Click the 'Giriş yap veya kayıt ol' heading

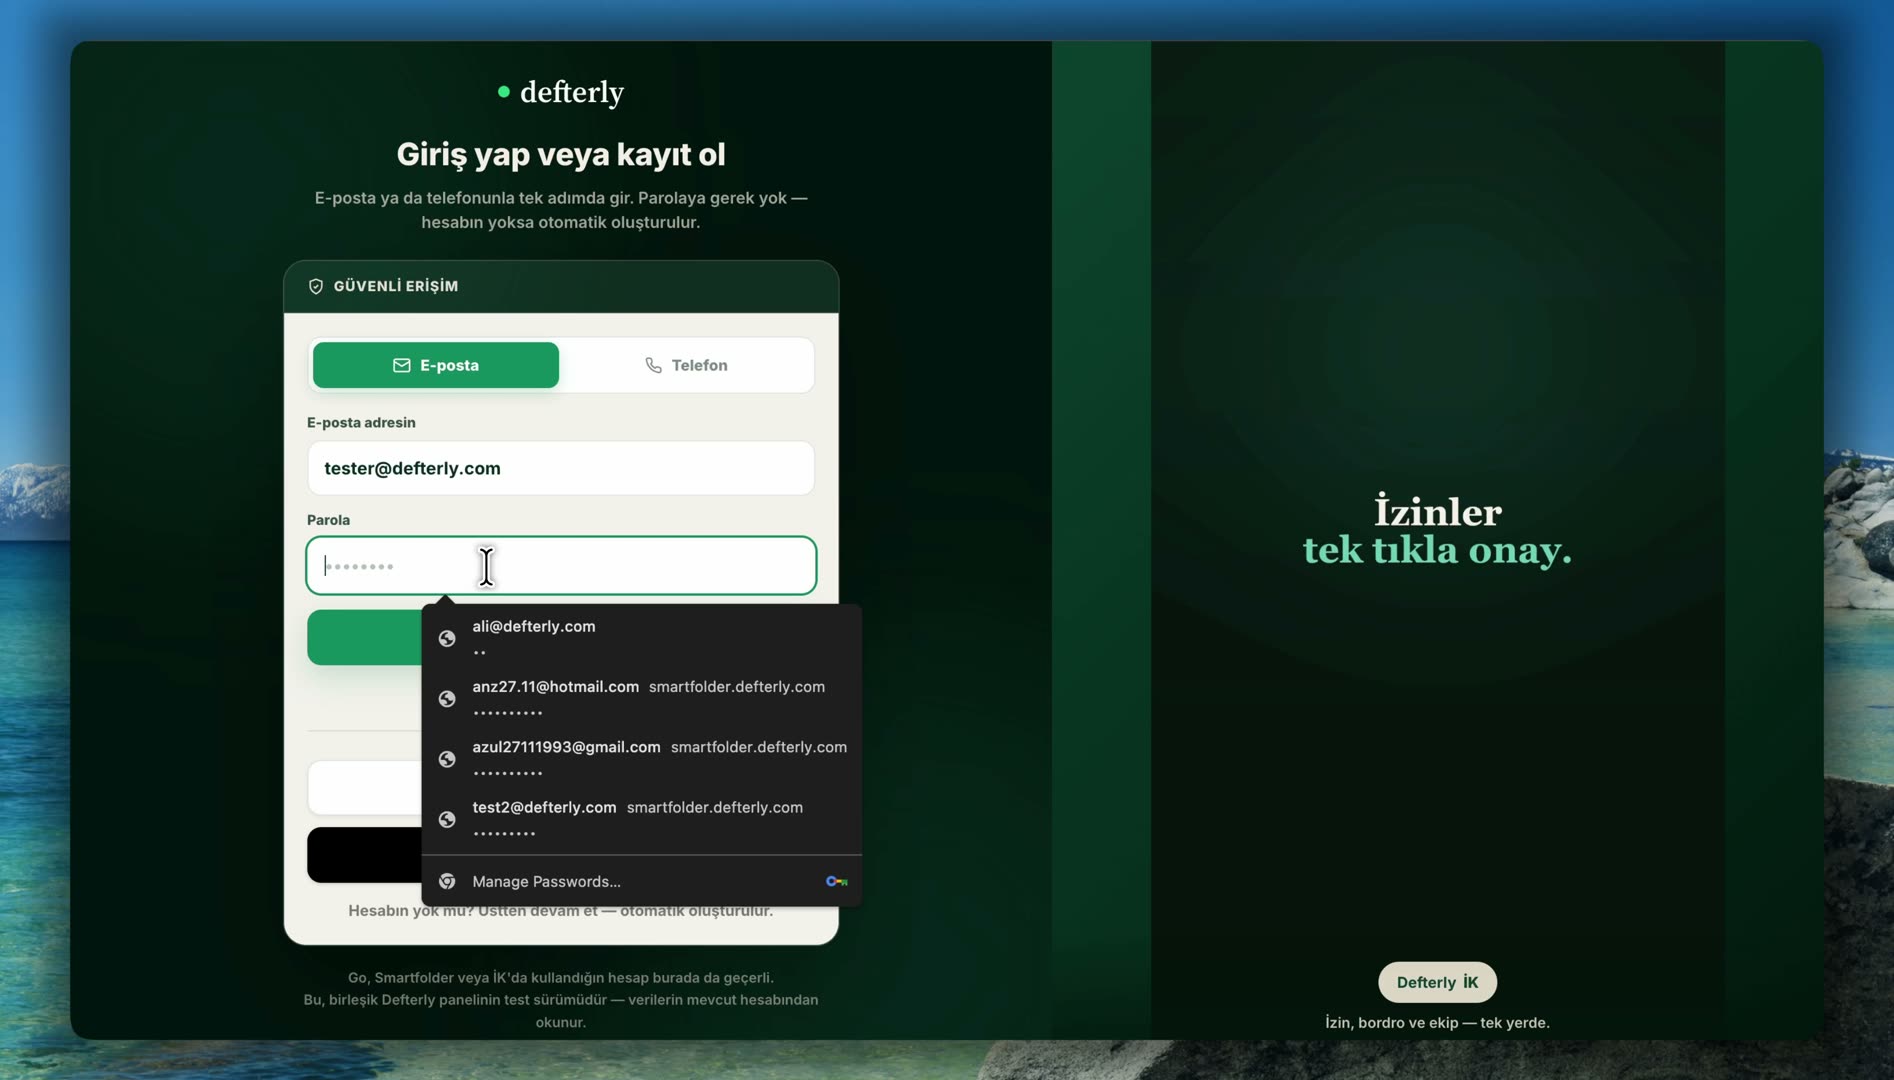click(561, 154)
